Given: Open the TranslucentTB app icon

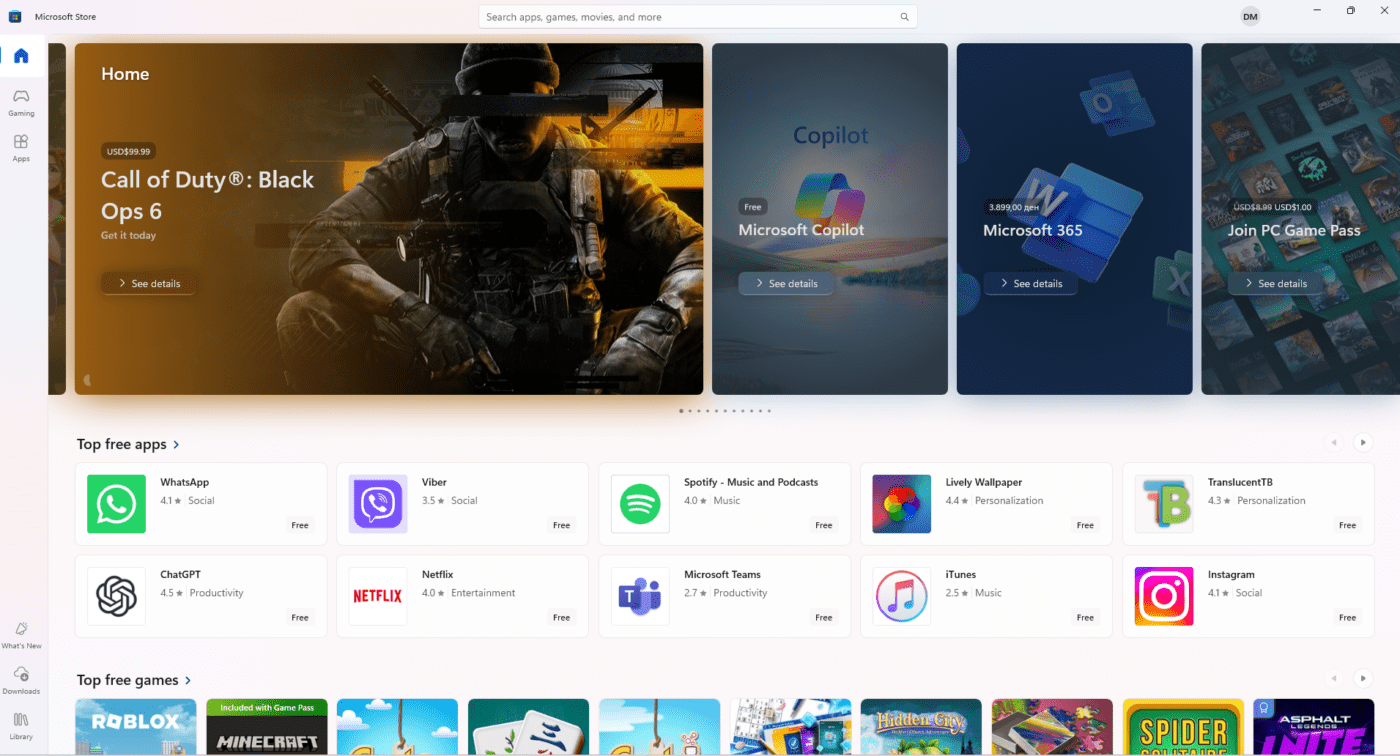Looking at the screenshot, I should pos(1164,504).
